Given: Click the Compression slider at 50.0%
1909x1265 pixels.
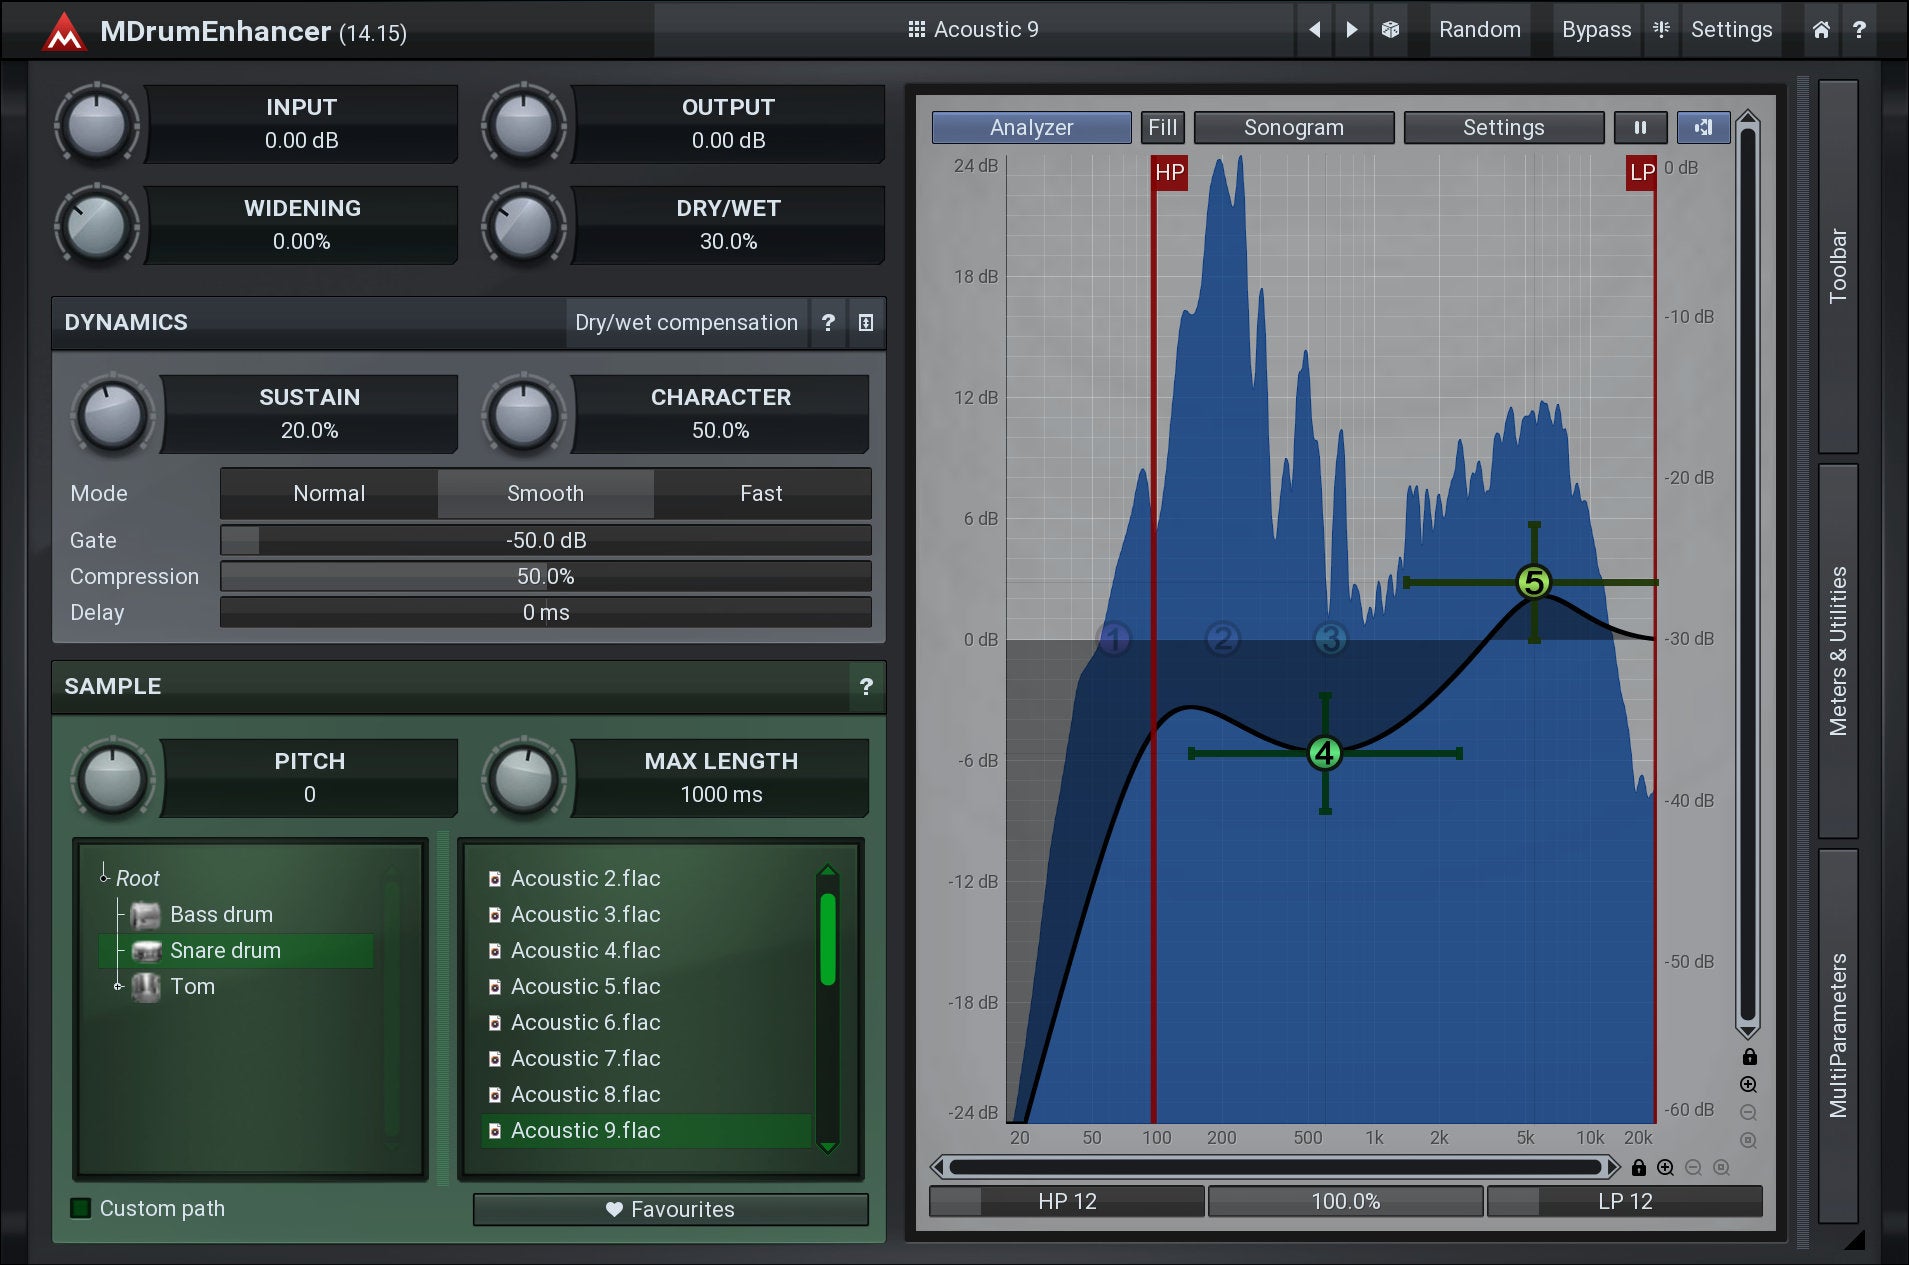Looking at the screenshot, I should [545, 577].
